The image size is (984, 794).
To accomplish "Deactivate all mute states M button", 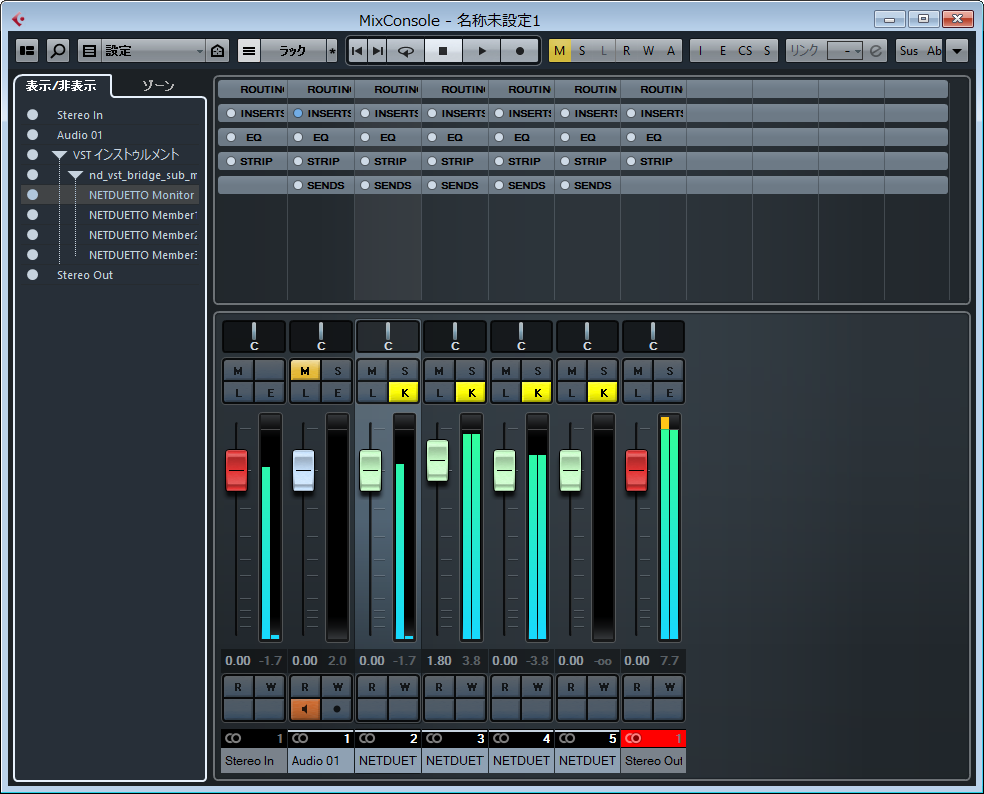I will tap(560, 51).
